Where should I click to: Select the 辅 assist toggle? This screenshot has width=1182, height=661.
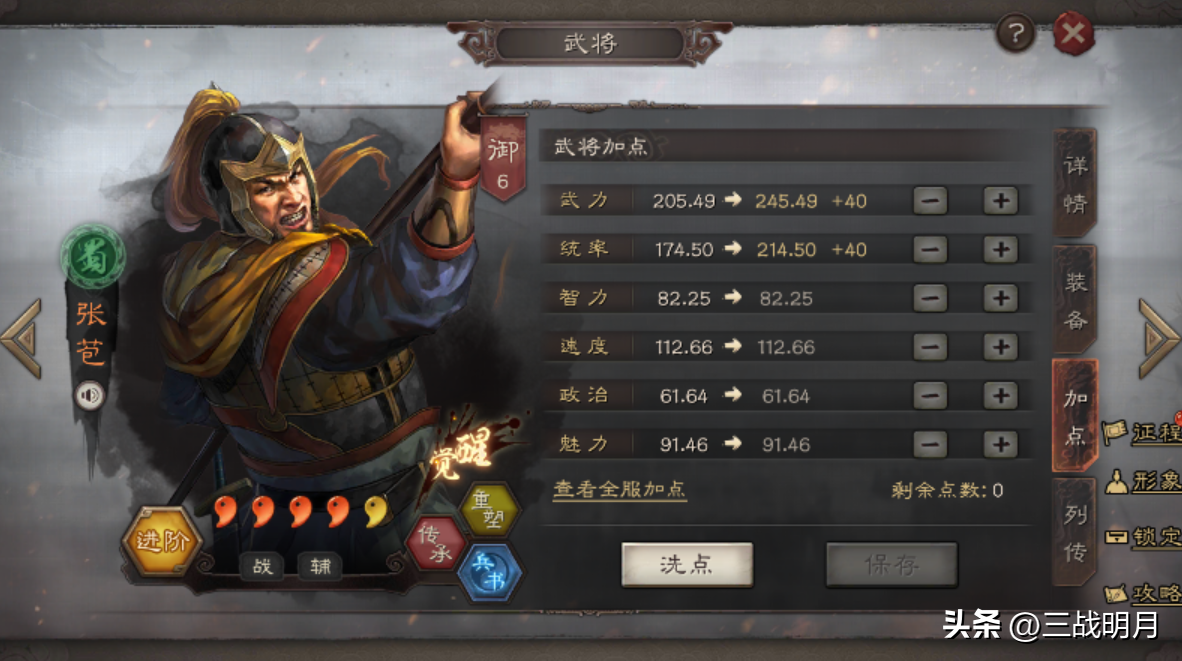coord(320,566)
